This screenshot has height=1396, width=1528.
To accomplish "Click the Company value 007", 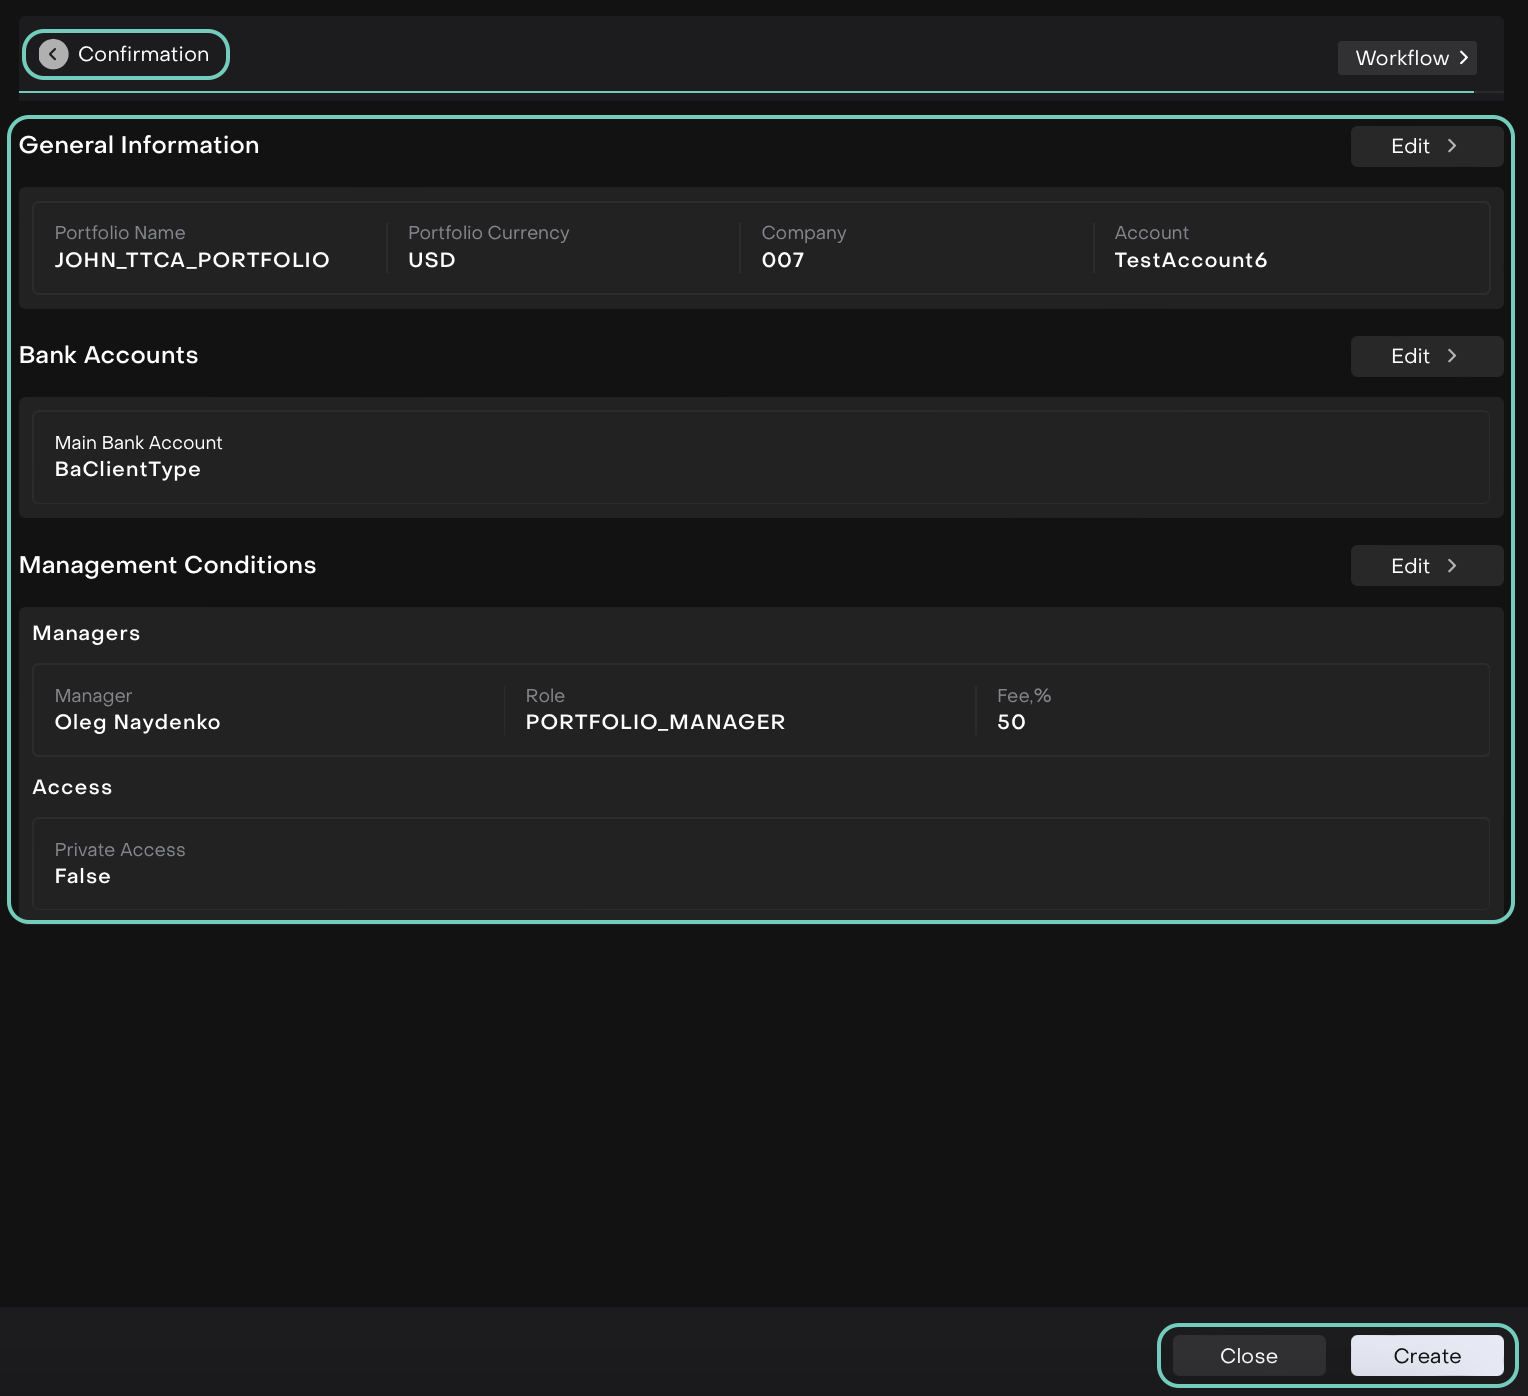I will pyautogui.click(x=782, y=260).
